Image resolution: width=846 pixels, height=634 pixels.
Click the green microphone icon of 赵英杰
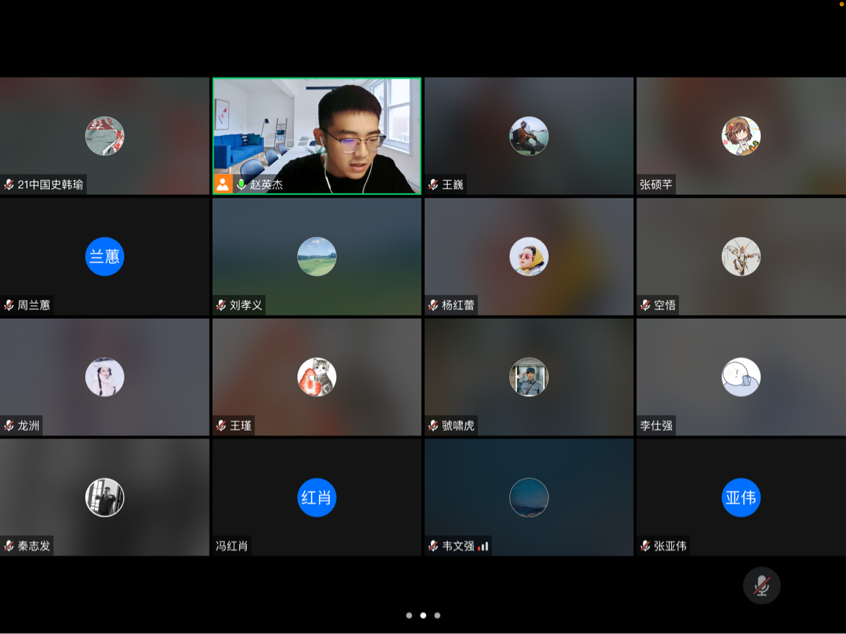coord(241,185)
